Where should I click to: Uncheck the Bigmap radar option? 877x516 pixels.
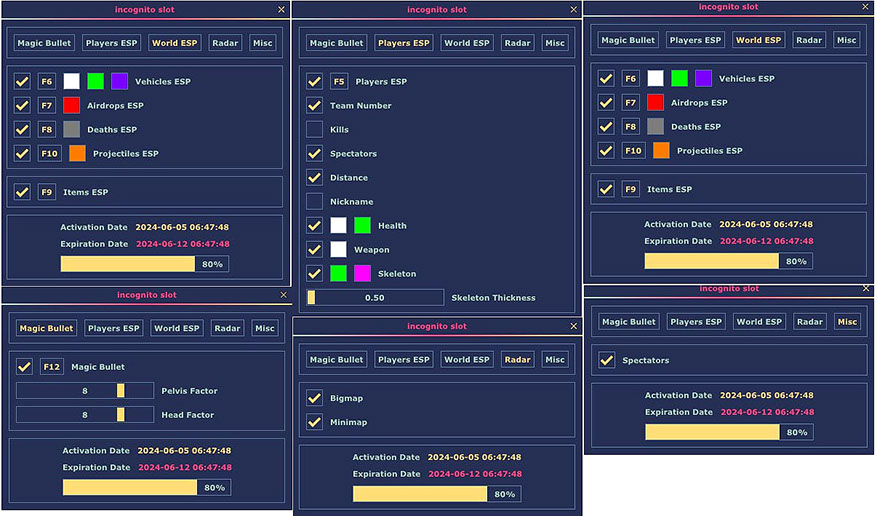(x=314, y=398)
